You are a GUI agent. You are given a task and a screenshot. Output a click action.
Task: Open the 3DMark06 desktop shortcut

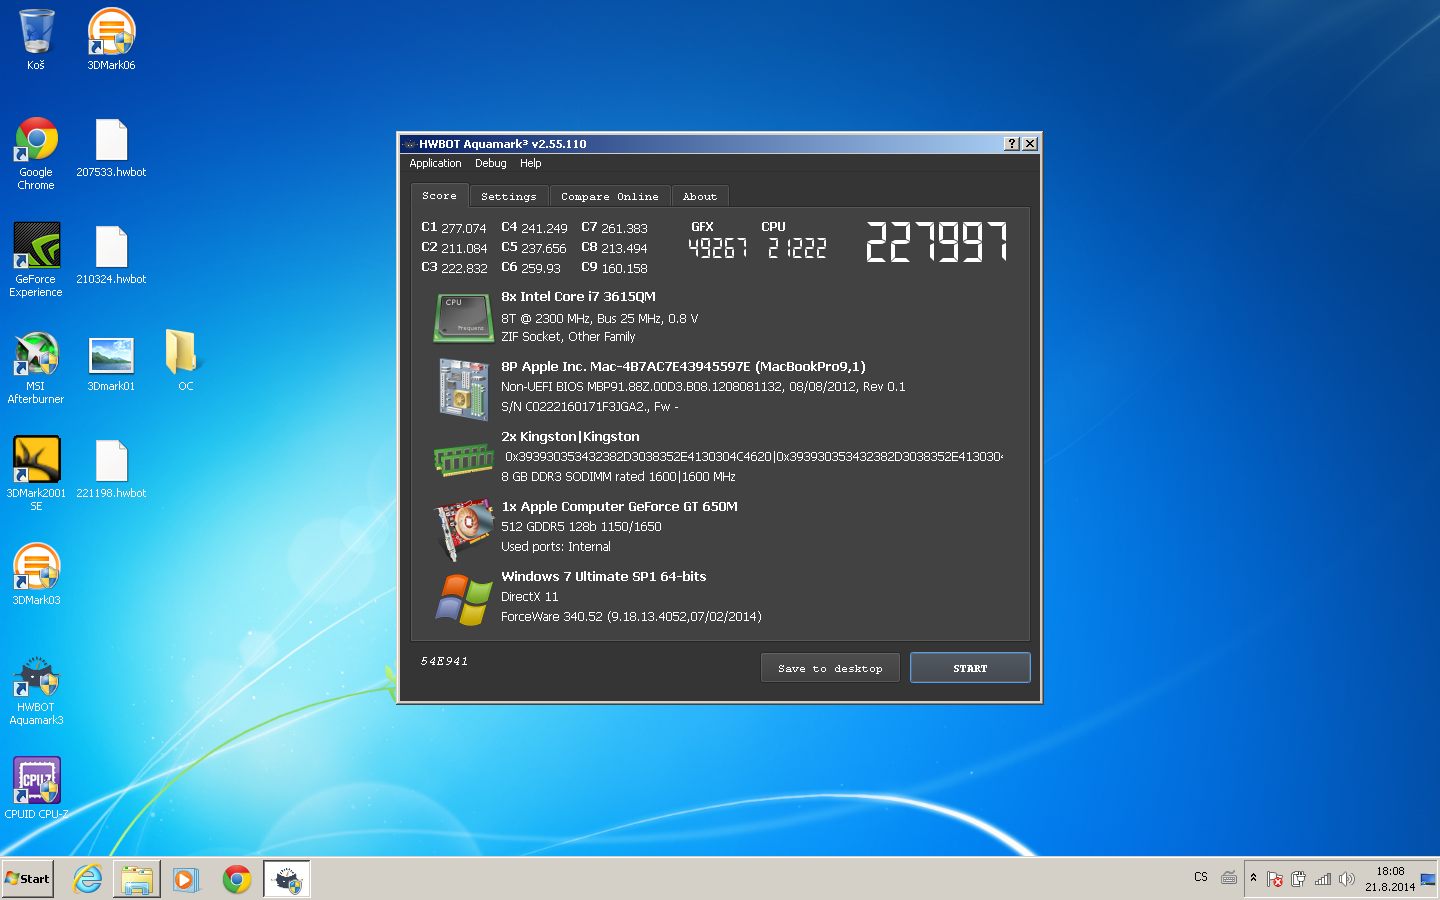(111, 40)
